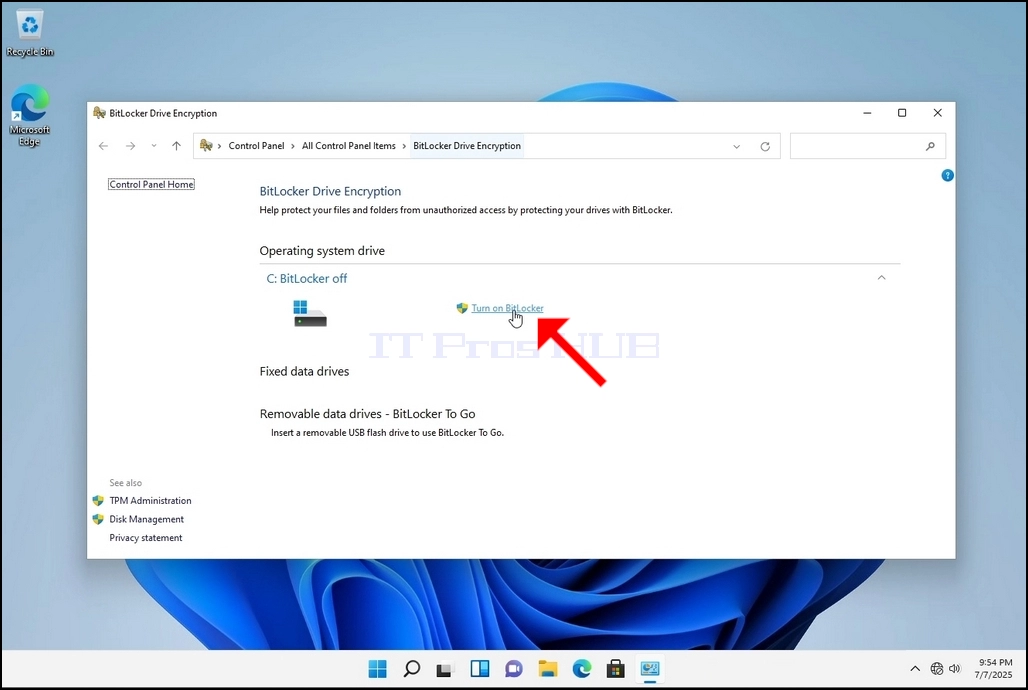Screen dimensions: 1028x690
Task: Select the Removable data drives - BitLocker To Go heading
Action: coord(367,414)
